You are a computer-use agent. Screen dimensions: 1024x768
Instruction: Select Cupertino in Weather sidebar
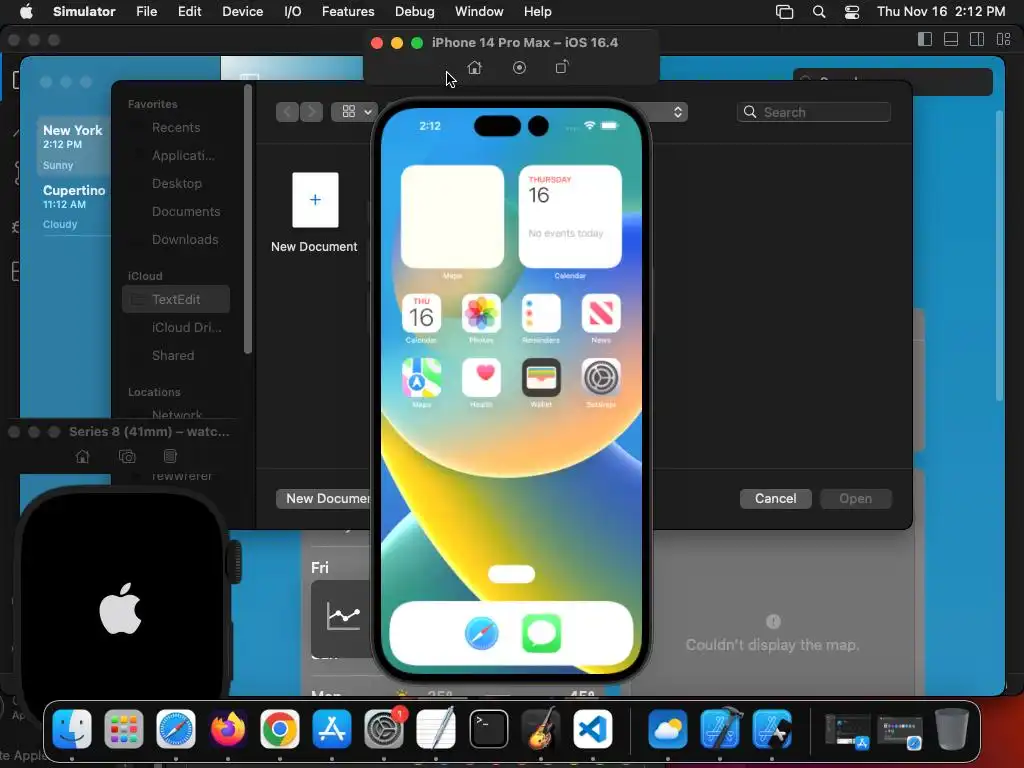tap(72, 206)
